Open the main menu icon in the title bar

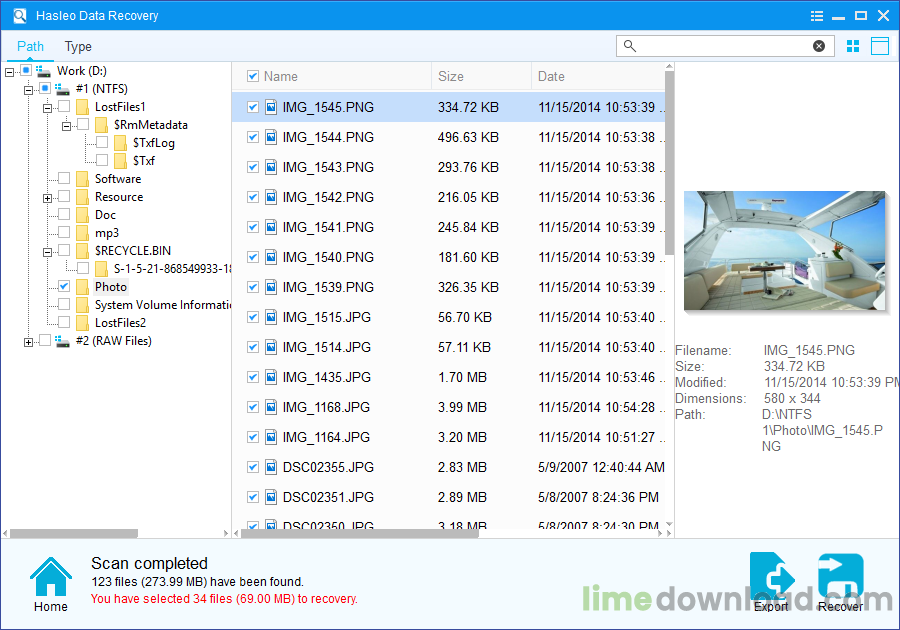(x=817, y=15)
